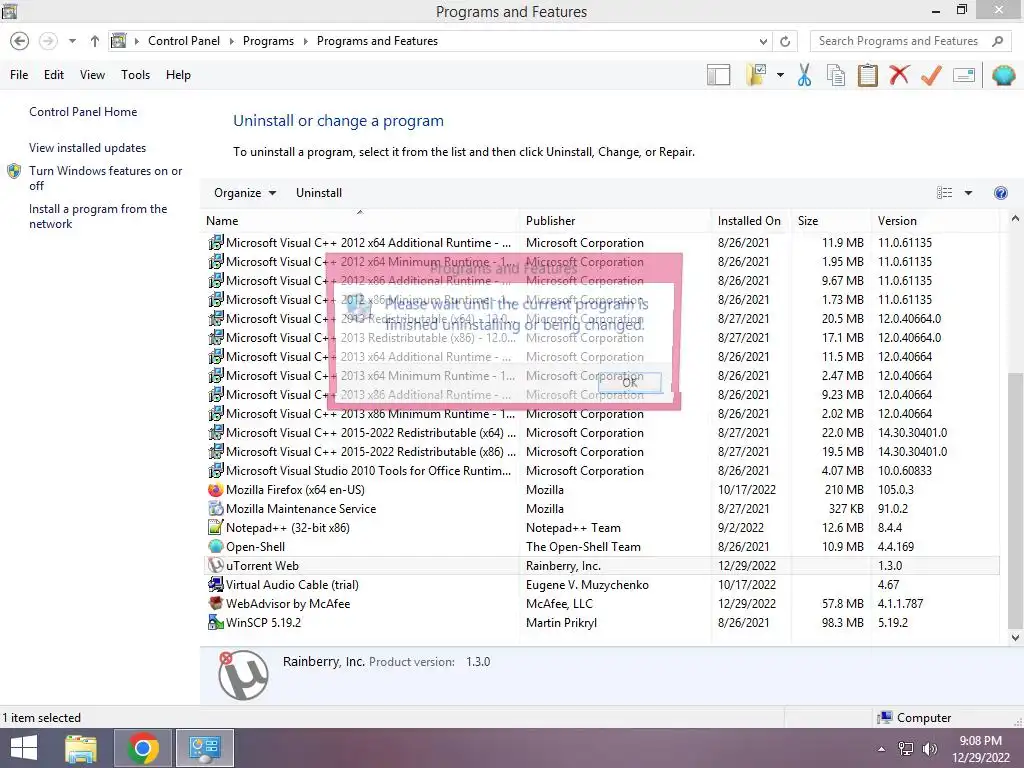This screenshot has height=768, width=1024.
Task: Sort by the Name column header
Action: [360, 221]
